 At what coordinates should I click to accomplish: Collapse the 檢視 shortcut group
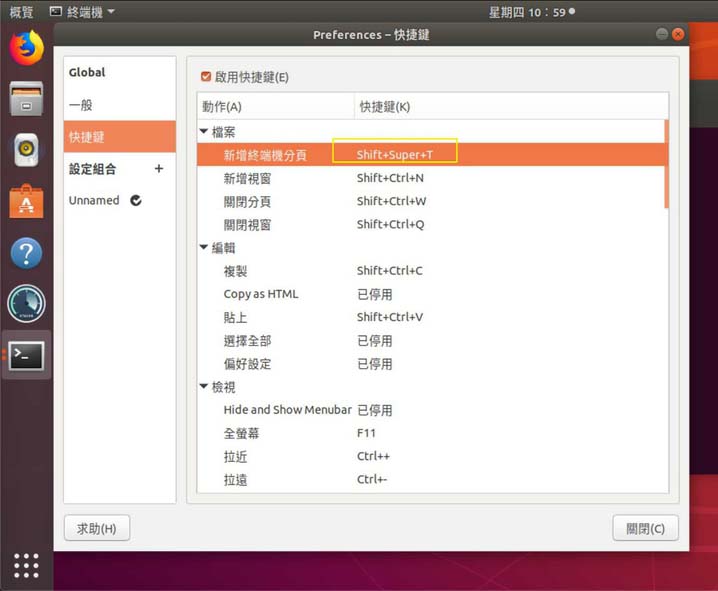[x=204, y=386]
